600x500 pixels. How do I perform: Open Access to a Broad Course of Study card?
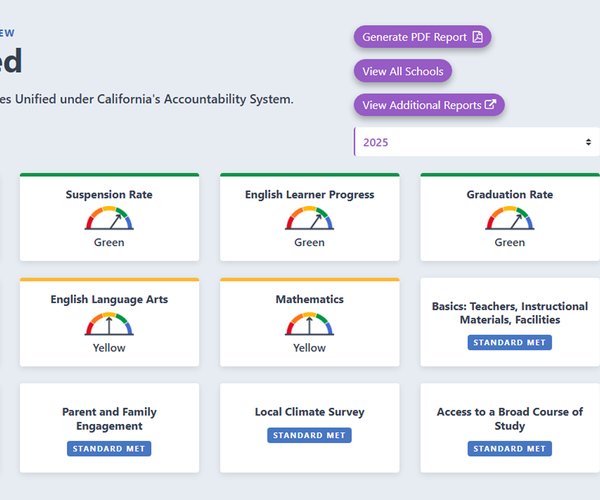click(510, 428)
